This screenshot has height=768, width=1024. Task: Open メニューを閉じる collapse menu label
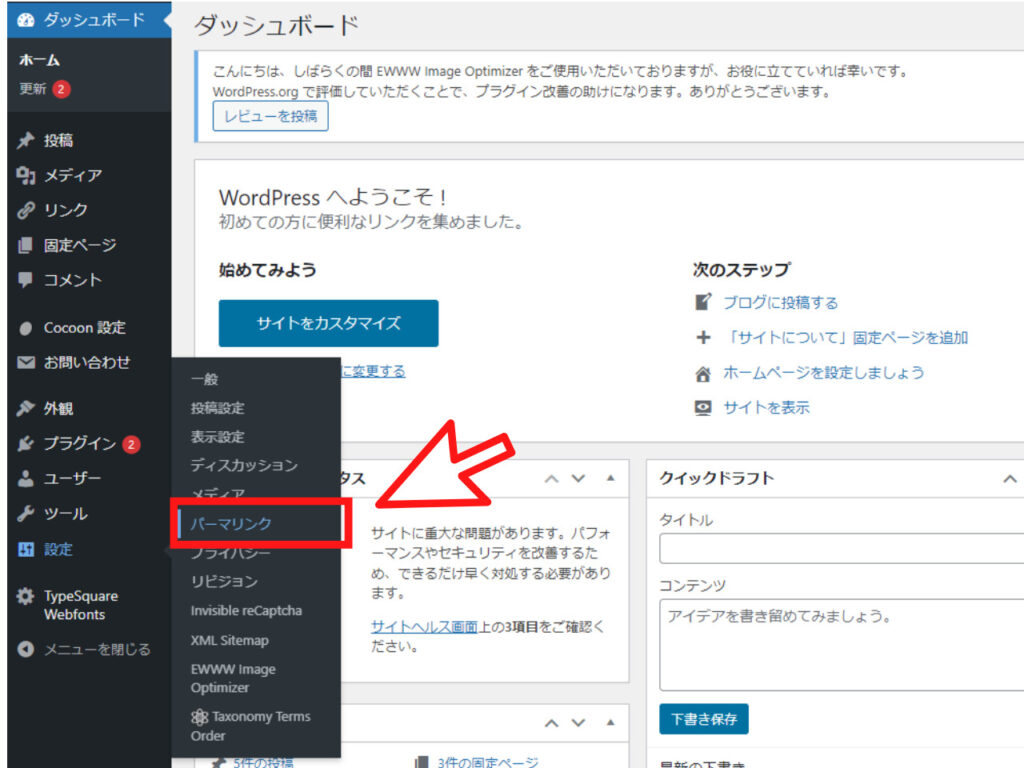97,649
